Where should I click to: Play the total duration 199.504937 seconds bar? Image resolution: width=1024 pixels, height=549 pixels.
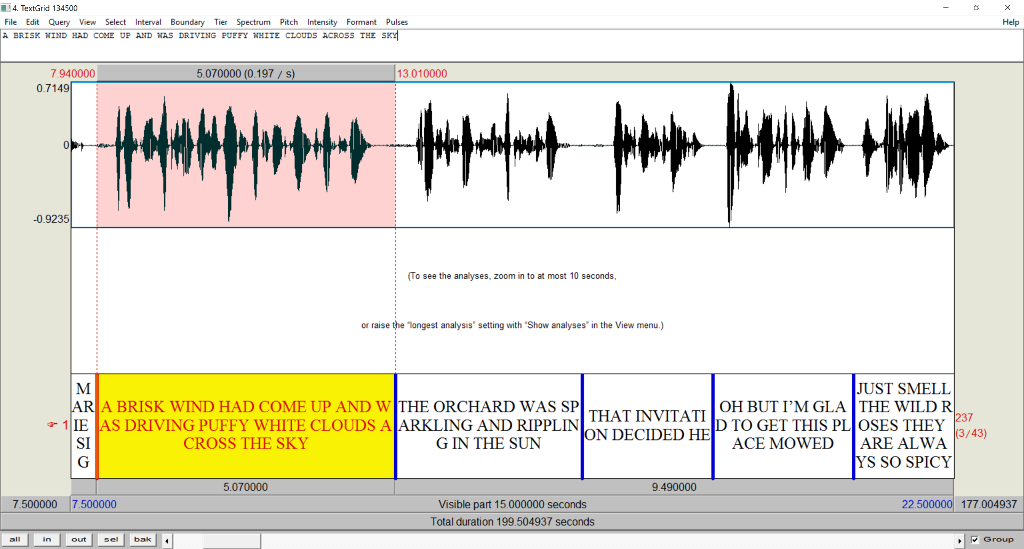point(512,522)
